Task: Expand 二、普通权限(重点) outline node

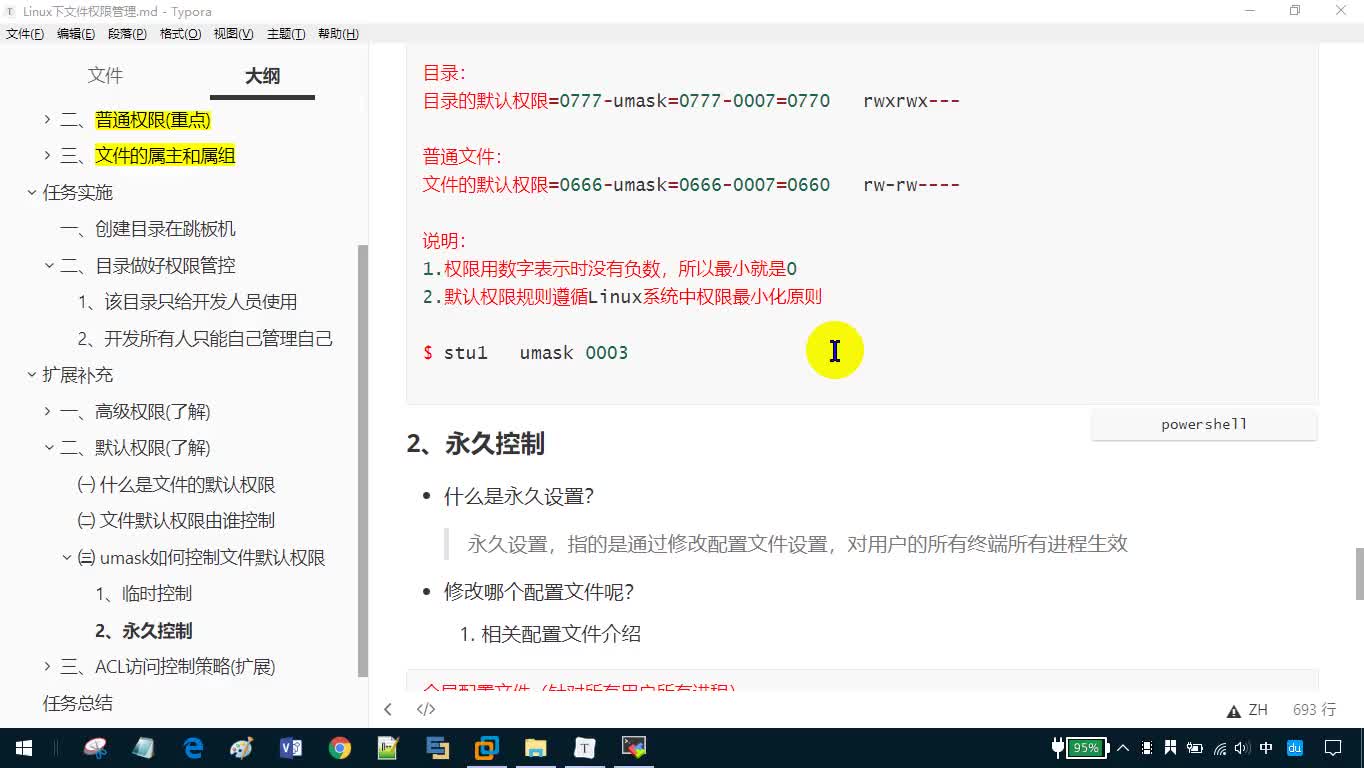Action: click(x=47, y=120)
